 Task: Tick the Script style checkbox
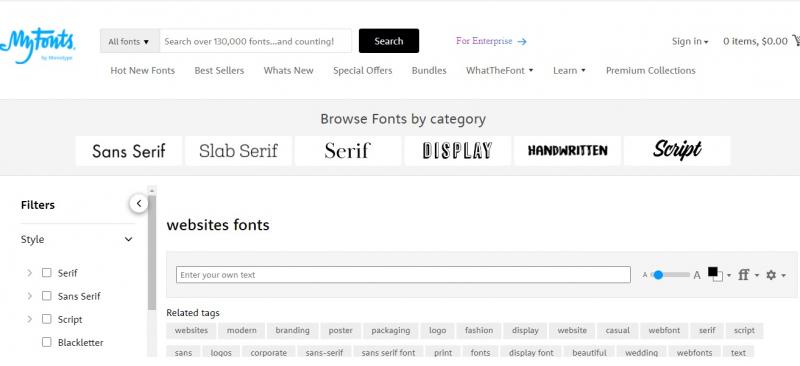click(x=46, y=319)
